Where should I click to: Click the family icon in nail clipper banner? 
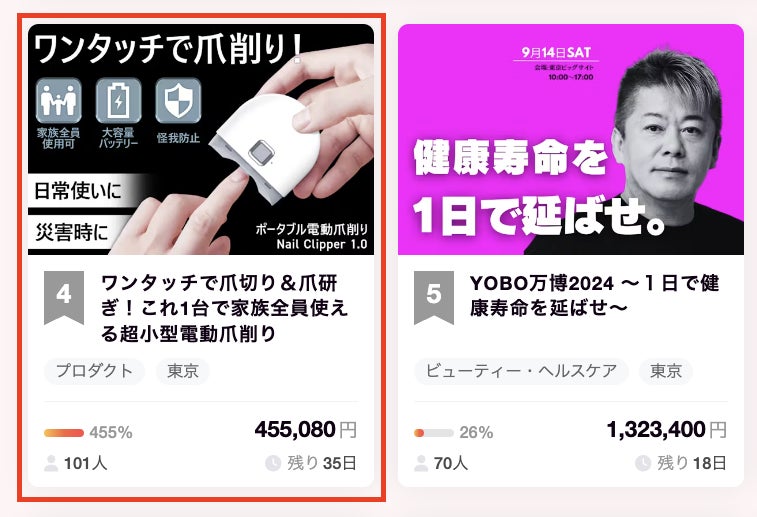pyautogui.click(x=58, y=100)
